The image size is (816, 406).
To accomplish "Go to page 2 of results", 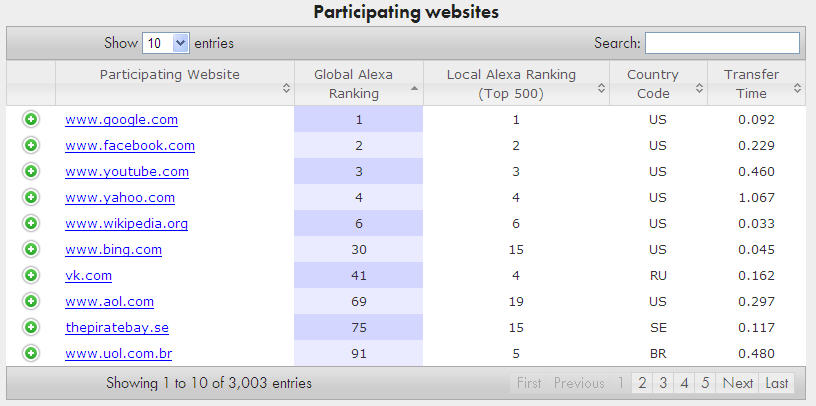I will click(x=642, y=383).
